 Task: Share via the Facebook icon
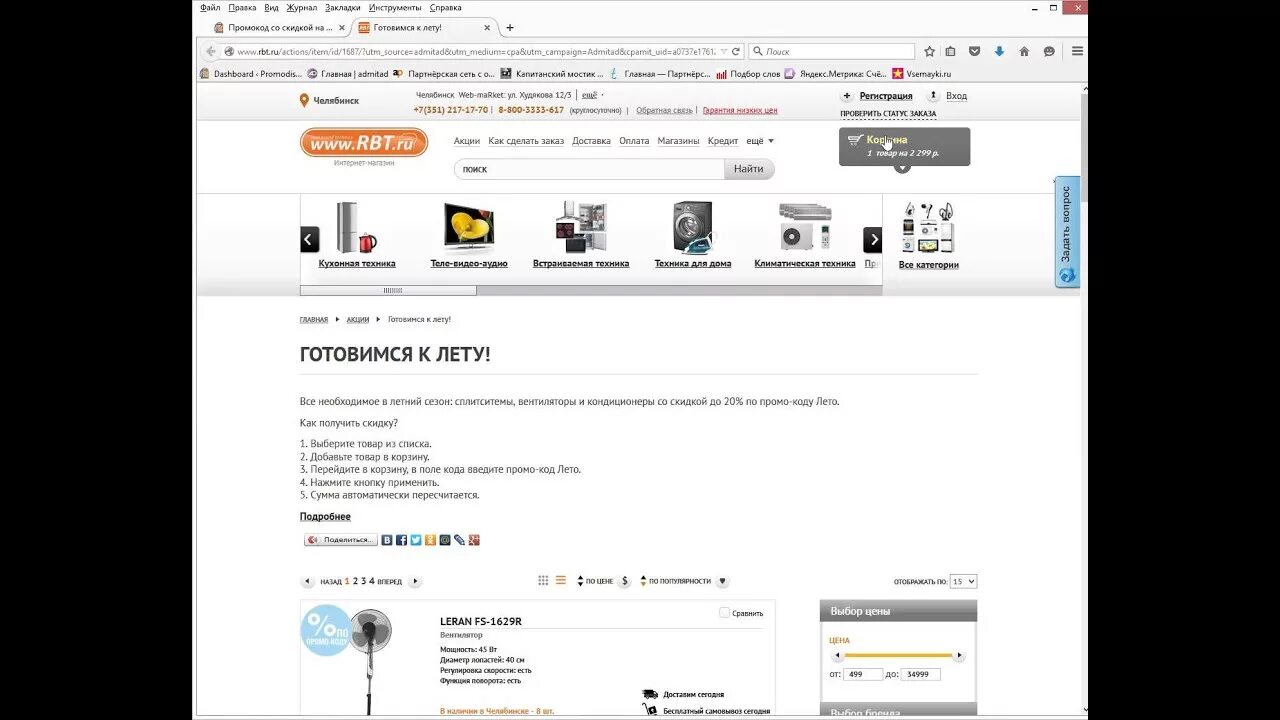coord(401,540)
